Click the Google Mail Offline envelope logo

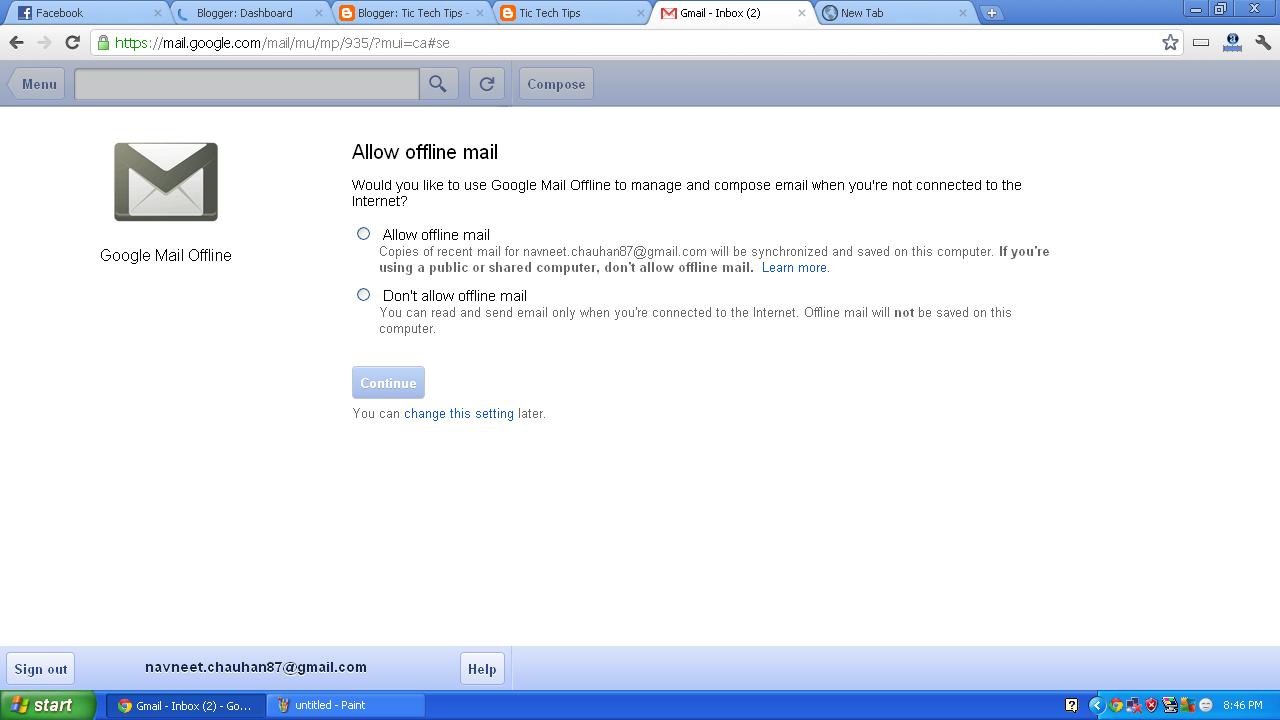point(165,182)
